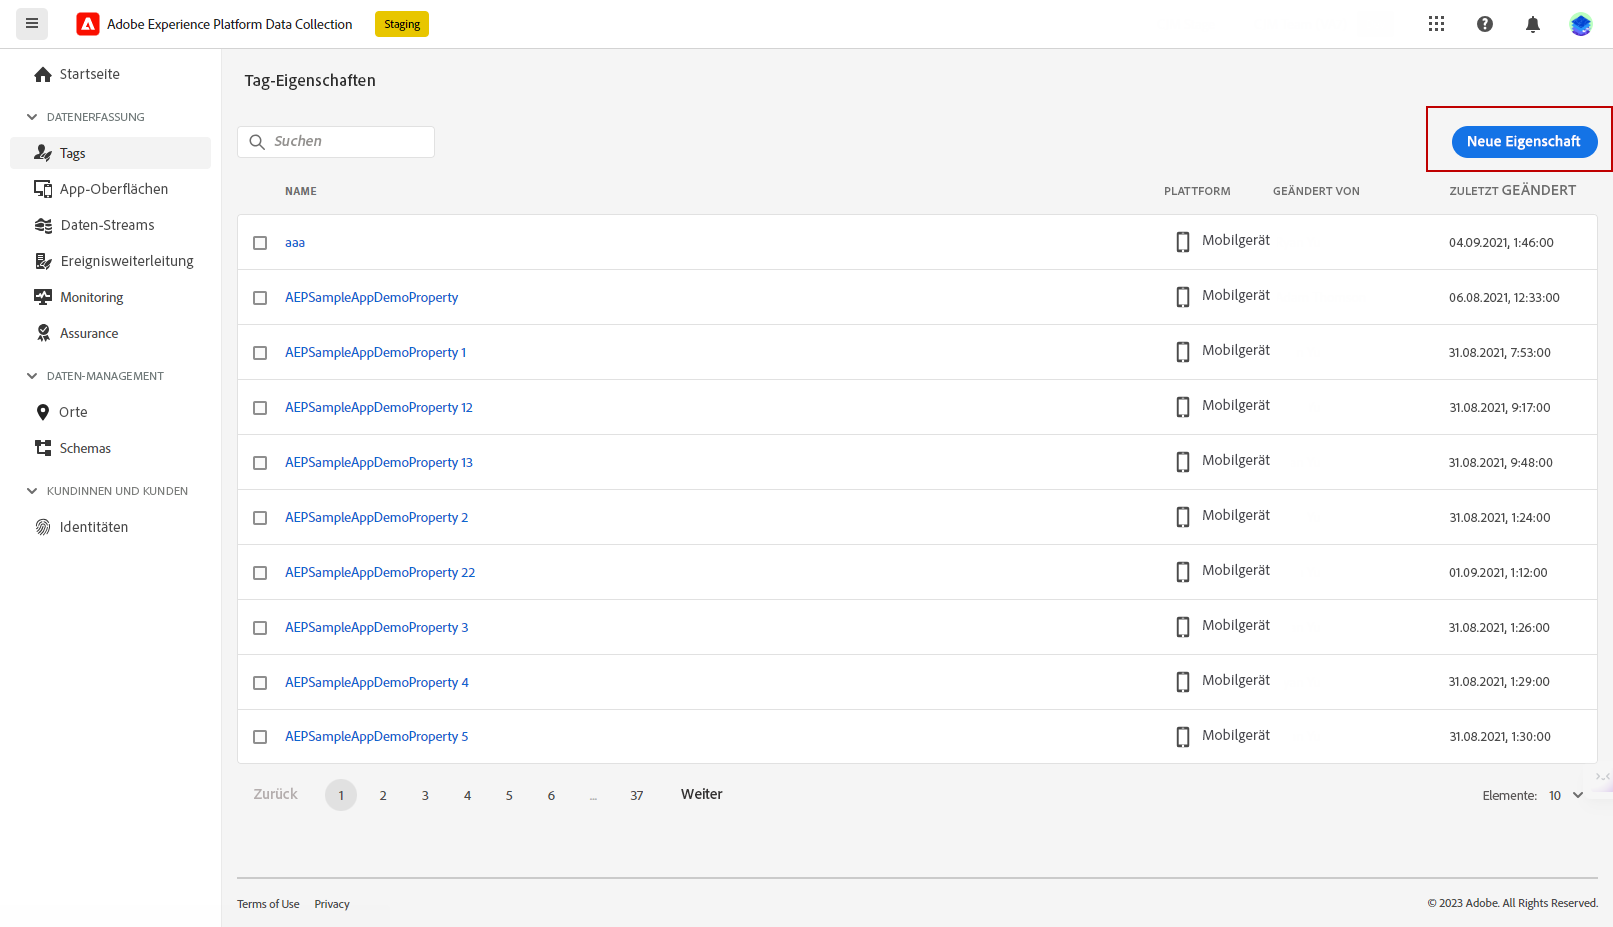
Task: Select the AEPSampleAppDemoProperty 12 checkbox
Action: [260, 408]
